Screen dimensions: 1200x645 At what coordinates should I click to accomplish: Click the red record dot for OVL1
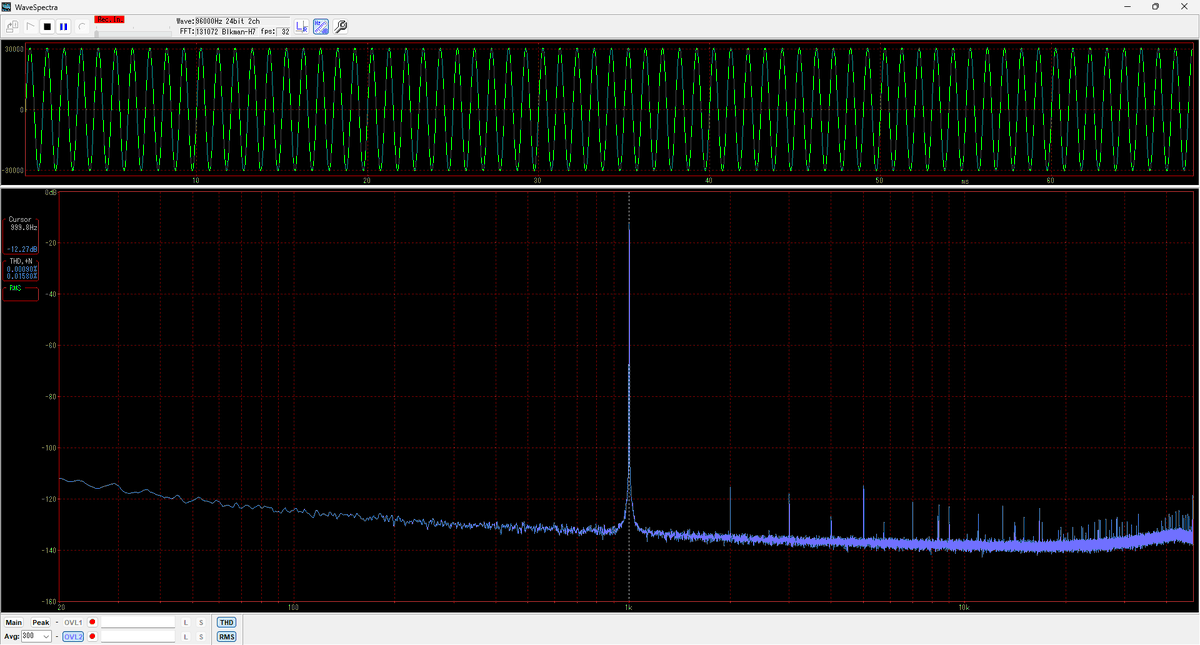[92, 622]
